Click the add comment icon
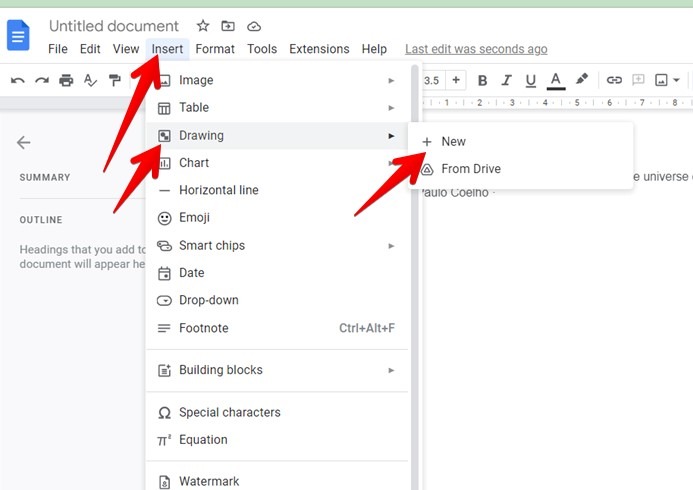Screen dimensions: 693x490 tap(638, 80)
